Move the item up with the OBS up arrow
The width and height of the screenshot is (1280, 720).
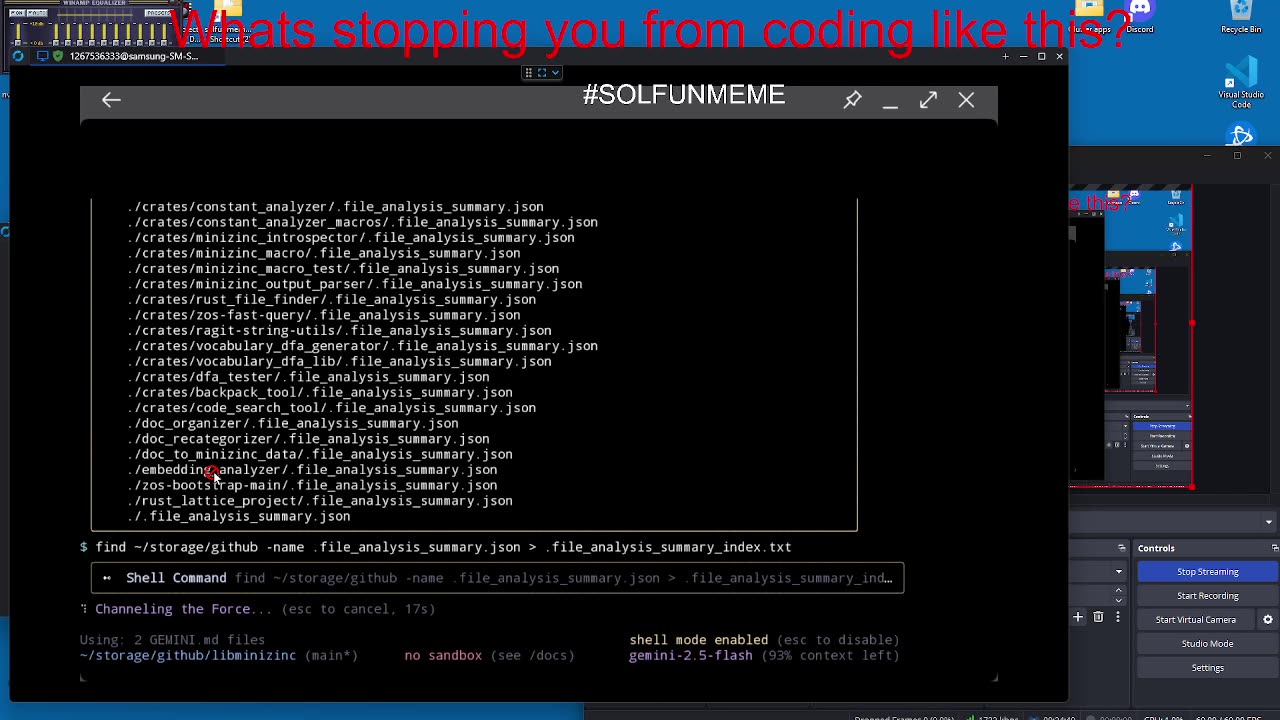tap(1118, 590)
